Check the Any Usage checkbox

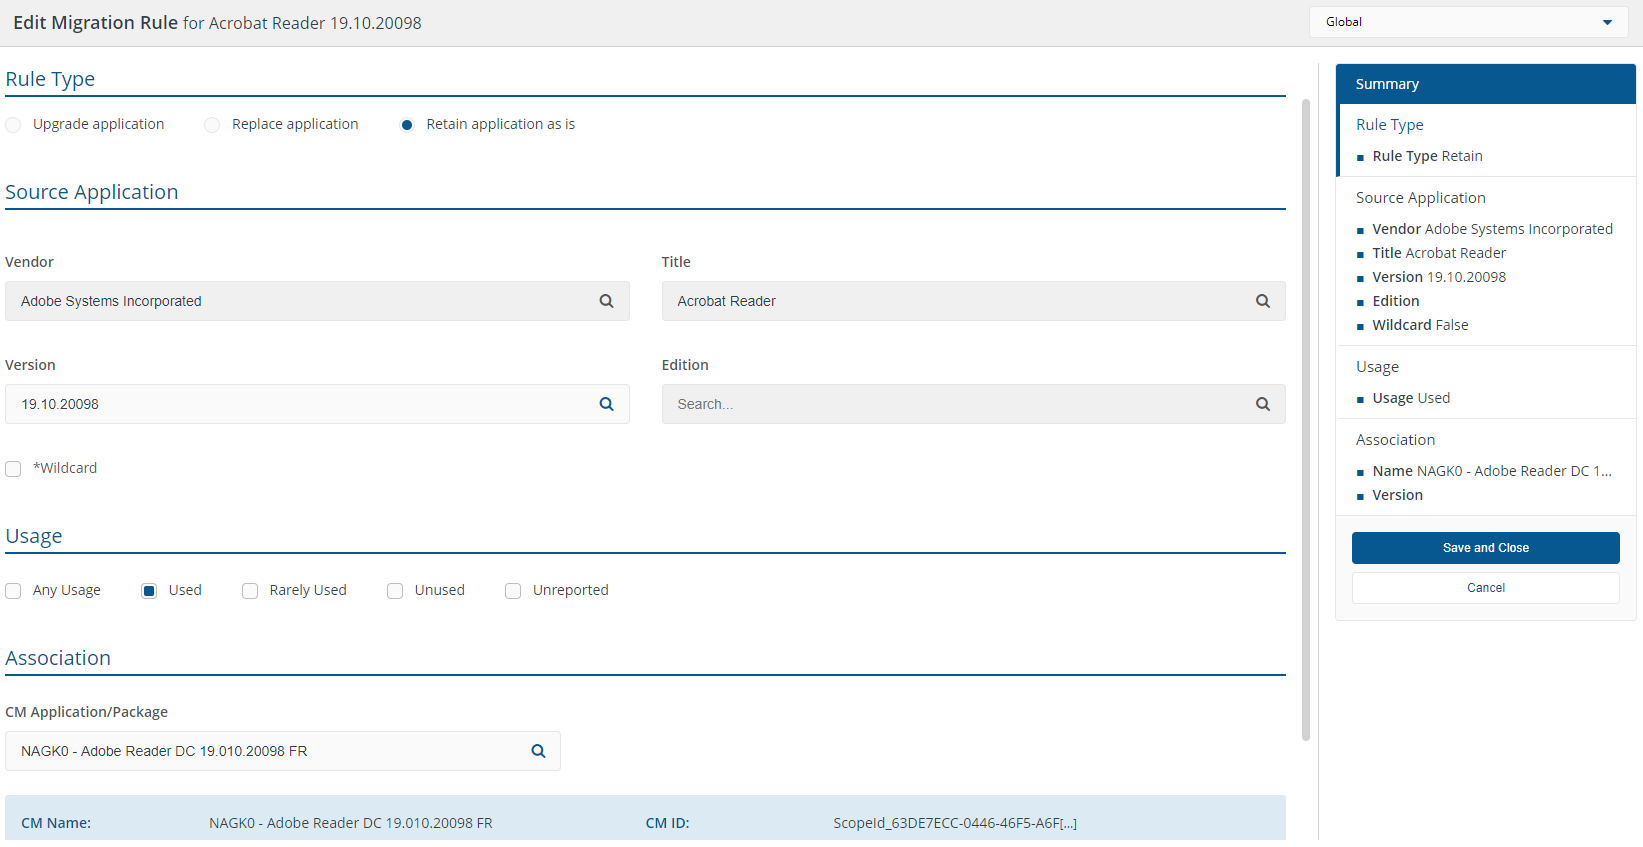(13, 591)
